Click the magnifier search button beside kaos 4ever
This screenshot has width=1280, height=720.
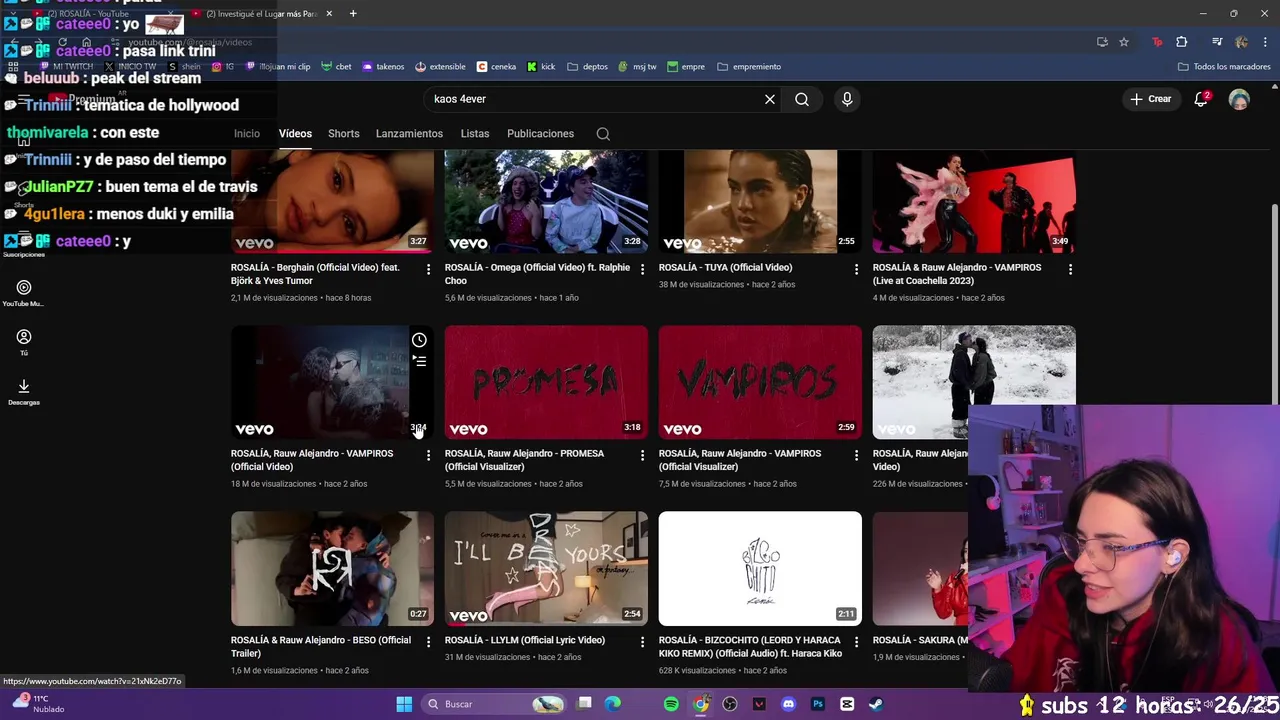[x=802, y=99]
